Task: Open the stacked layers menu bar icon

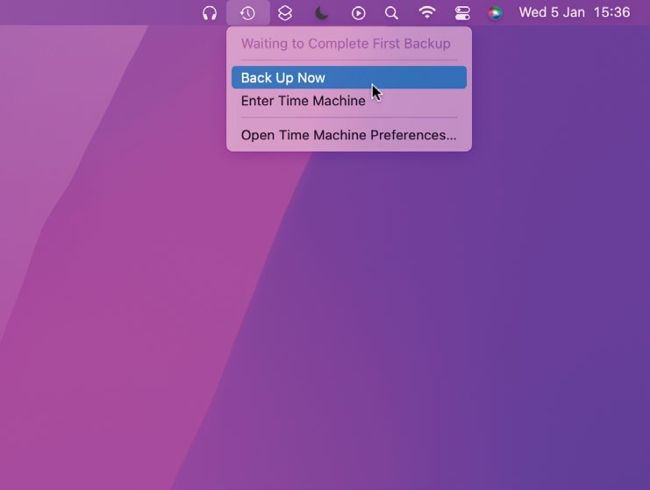Action: point(285,13)
